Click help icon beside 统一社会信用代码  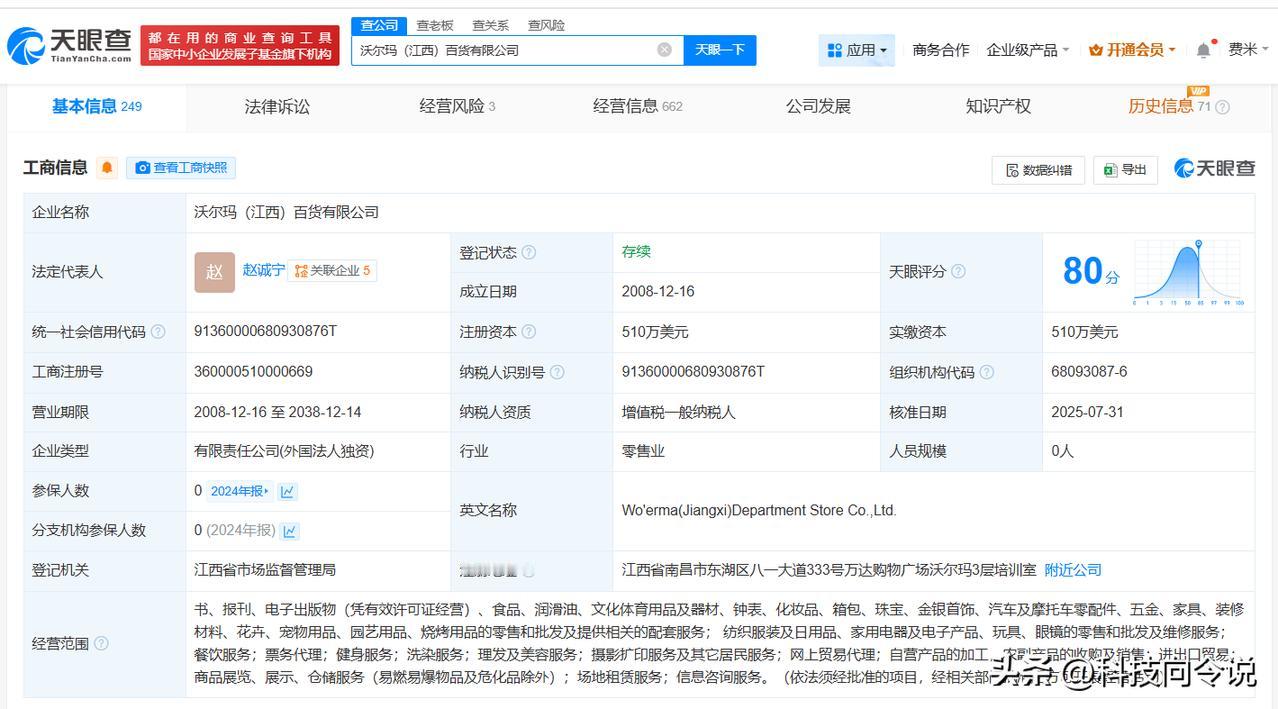point(158,332)
